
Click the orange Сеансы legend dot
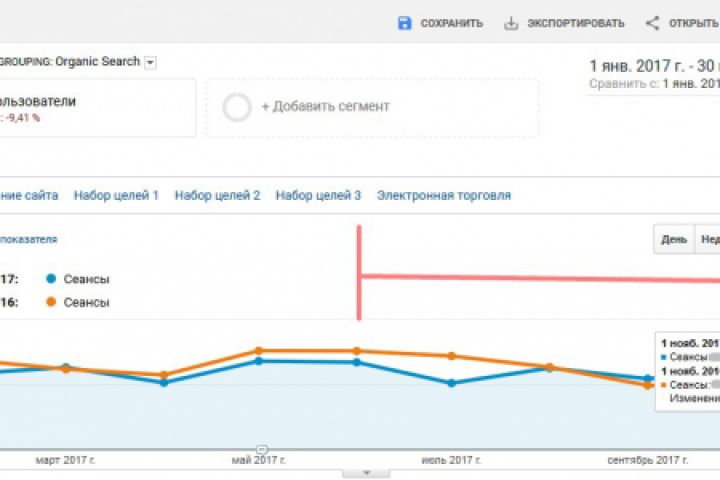[51, 302]
